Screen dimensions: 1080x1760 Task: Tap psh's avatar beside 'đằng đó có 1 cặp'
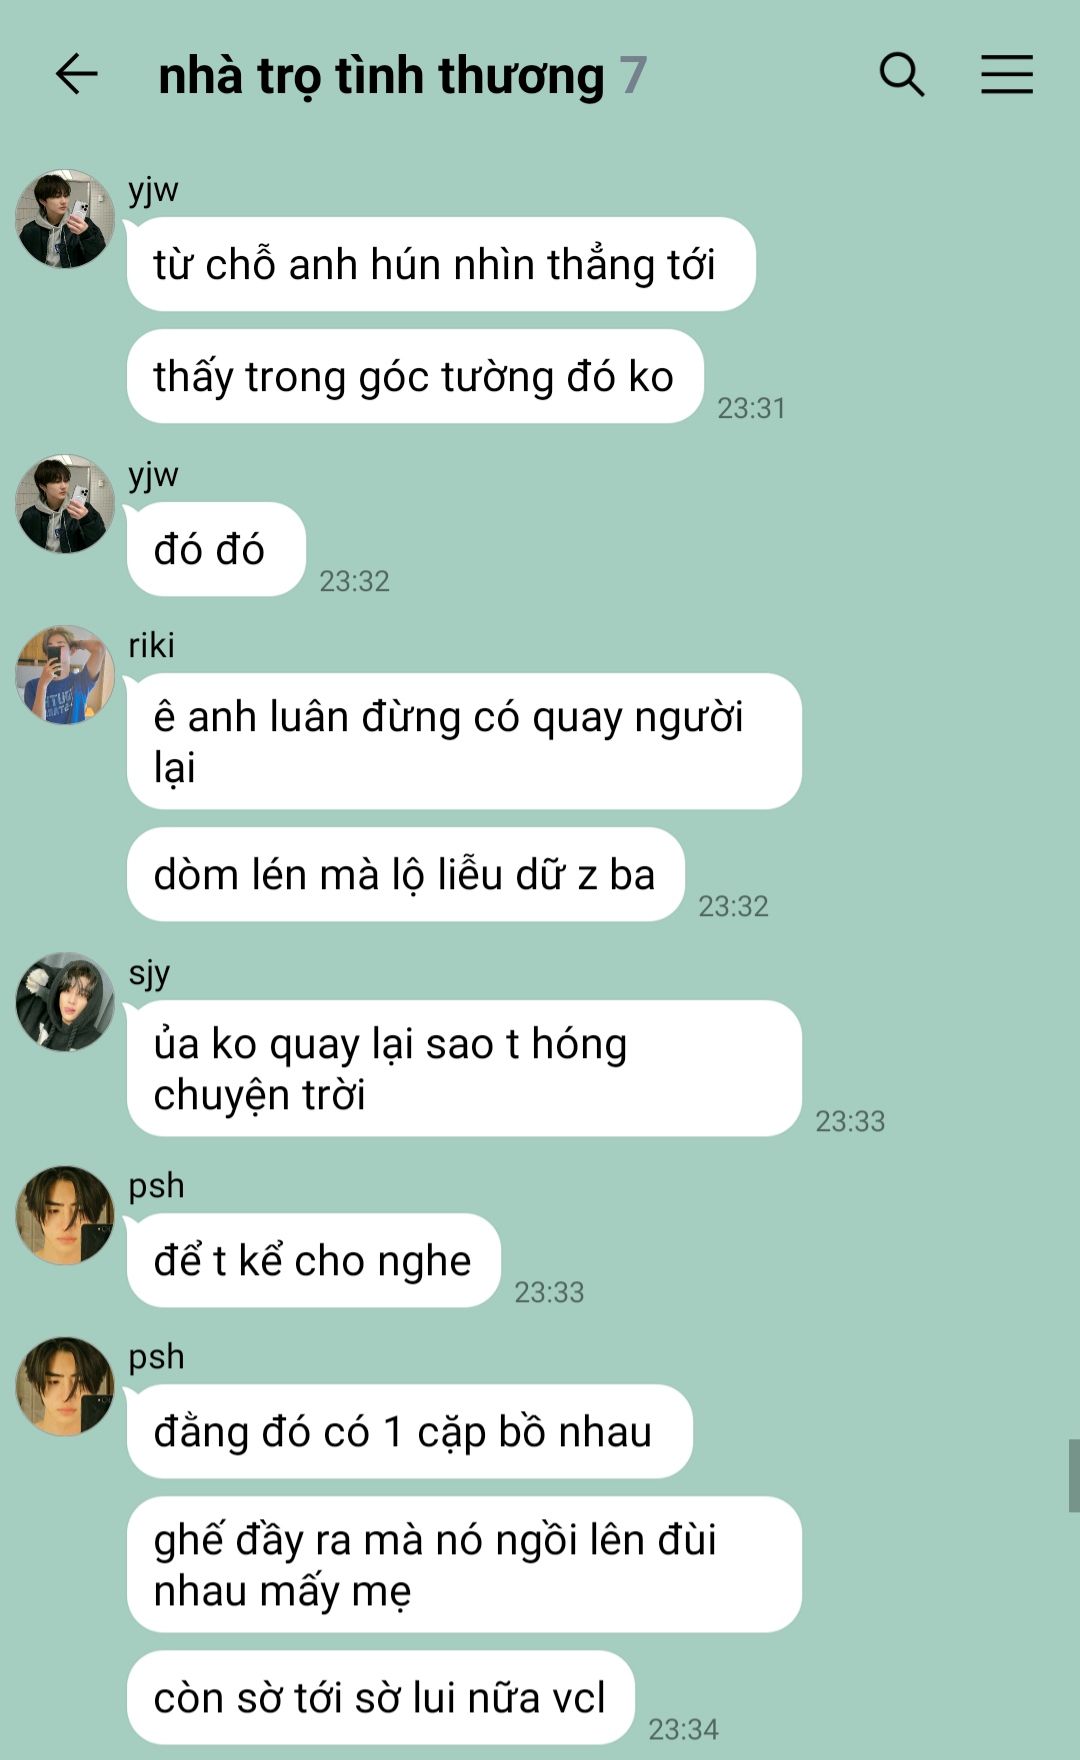(x=65, y=1386)
